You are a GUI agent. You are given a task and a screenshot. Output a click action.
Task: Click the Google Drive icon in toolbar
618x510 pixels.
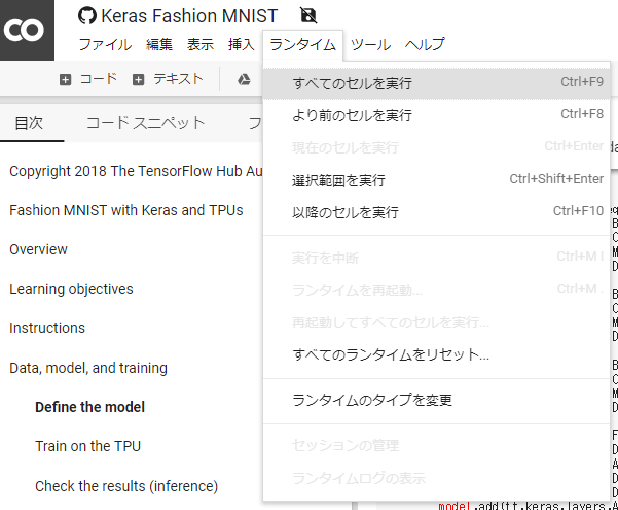[244, 79]
